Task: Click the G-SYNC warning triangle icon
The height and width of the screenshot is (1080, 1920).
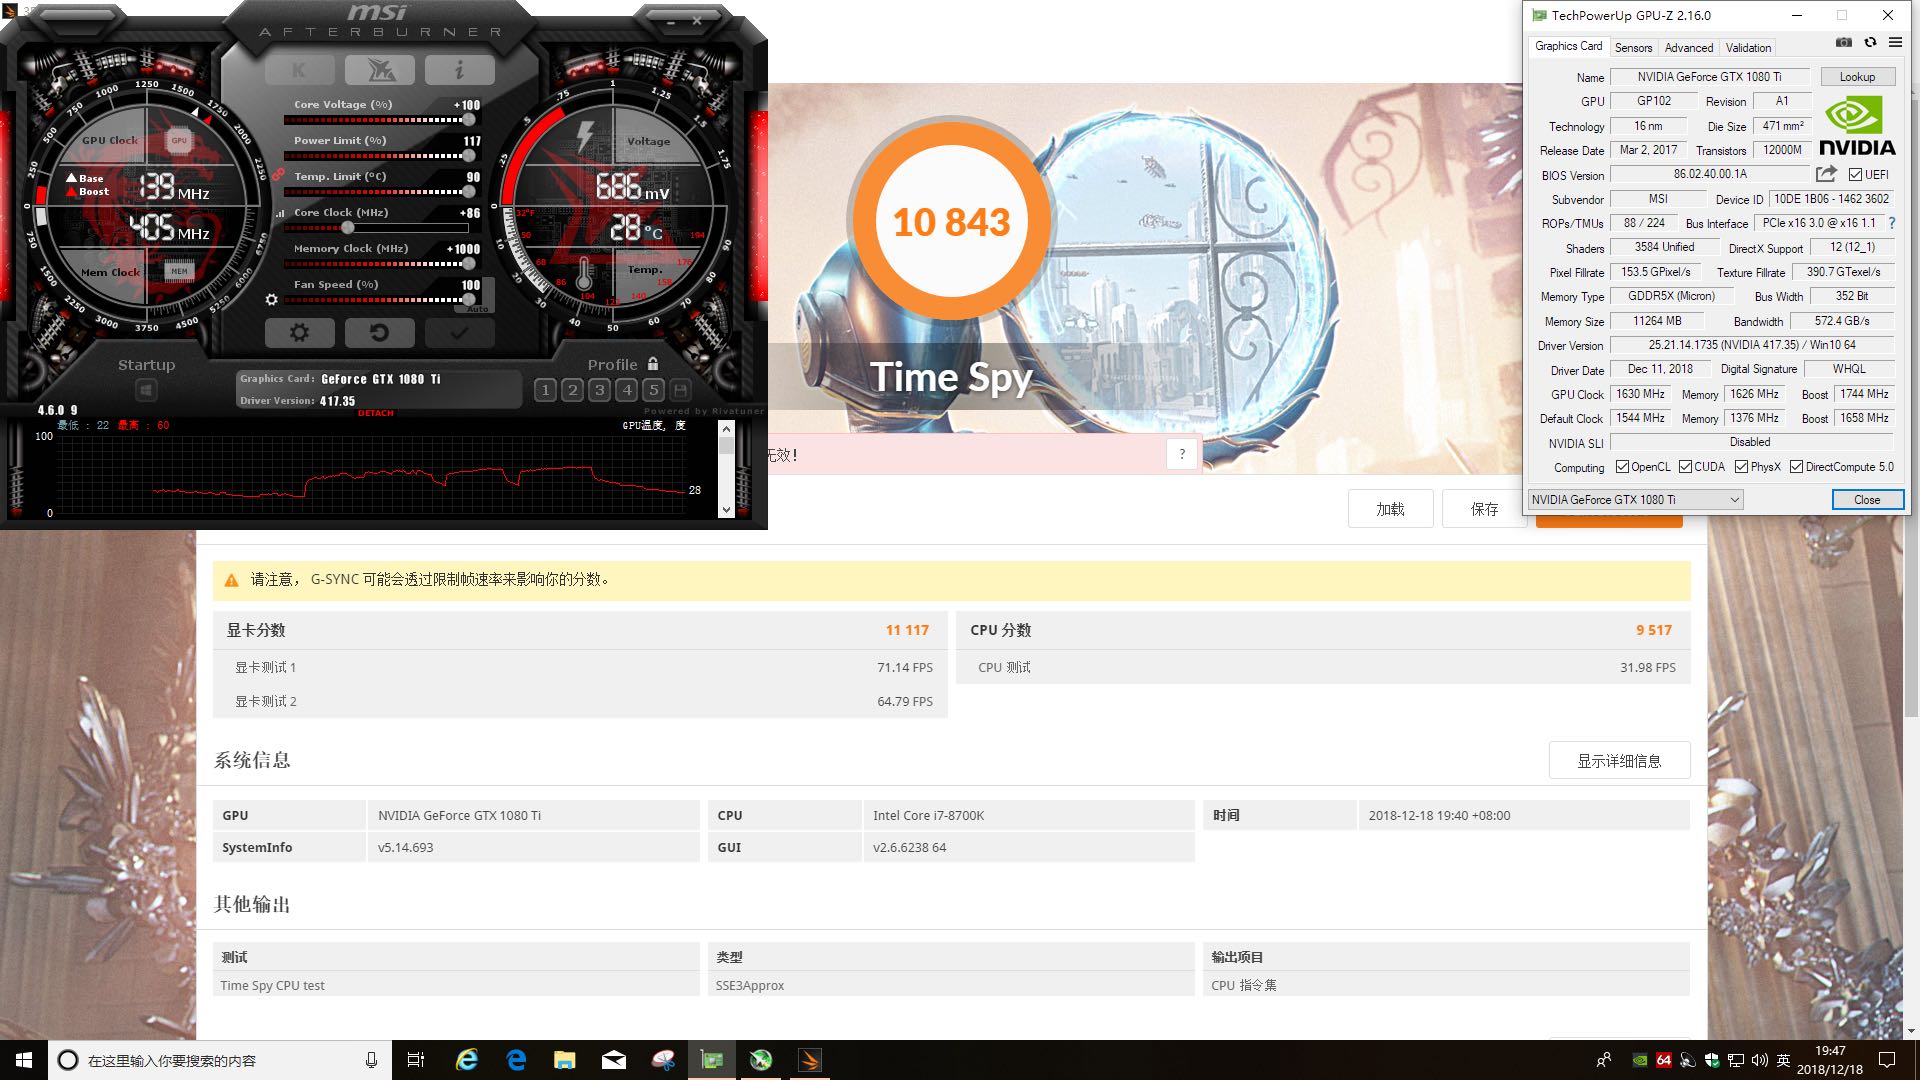Action: point(231,580)
